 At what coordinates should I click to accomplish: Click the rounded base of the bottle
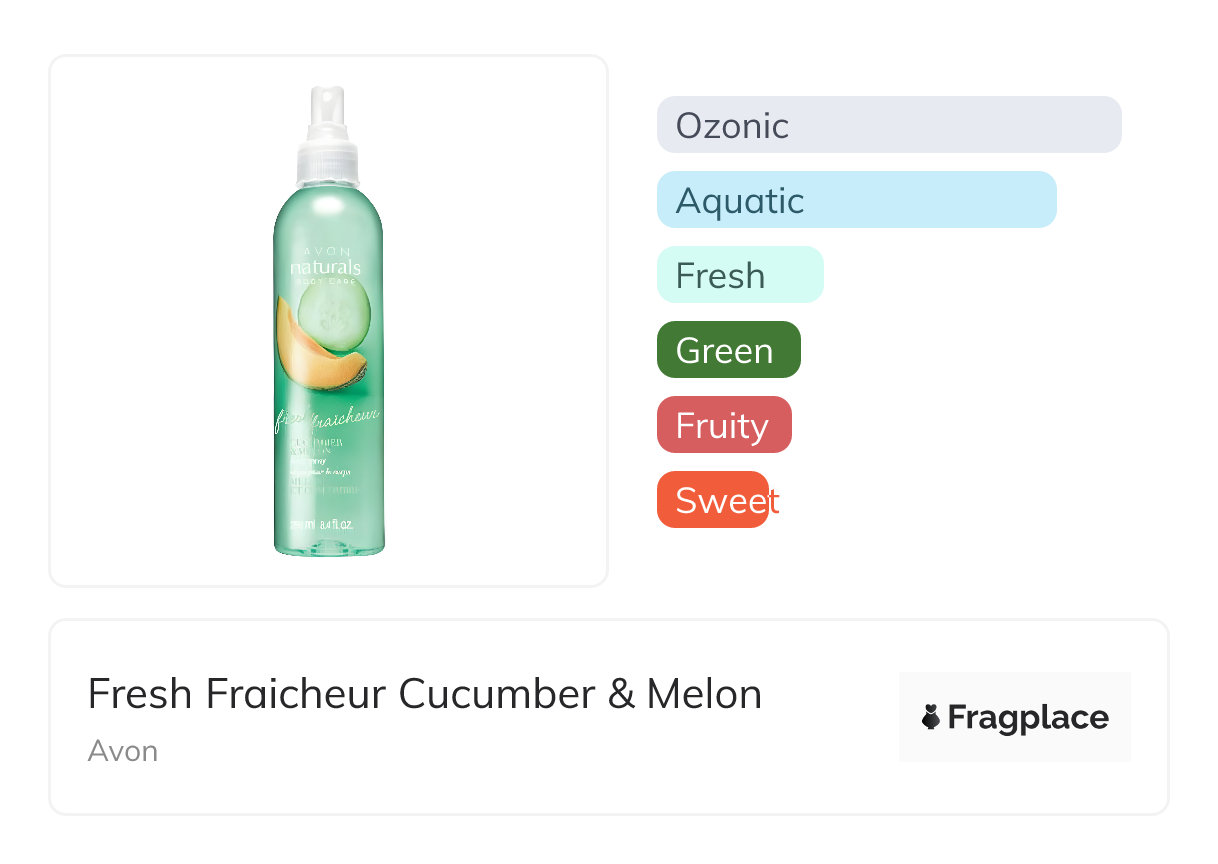(328, 545)
